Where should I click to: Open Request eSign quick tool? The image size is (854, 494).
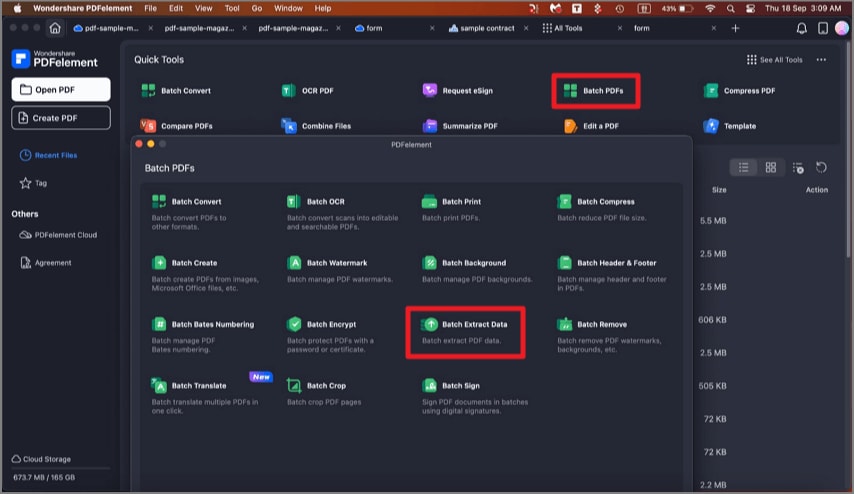tap(458, 91)
